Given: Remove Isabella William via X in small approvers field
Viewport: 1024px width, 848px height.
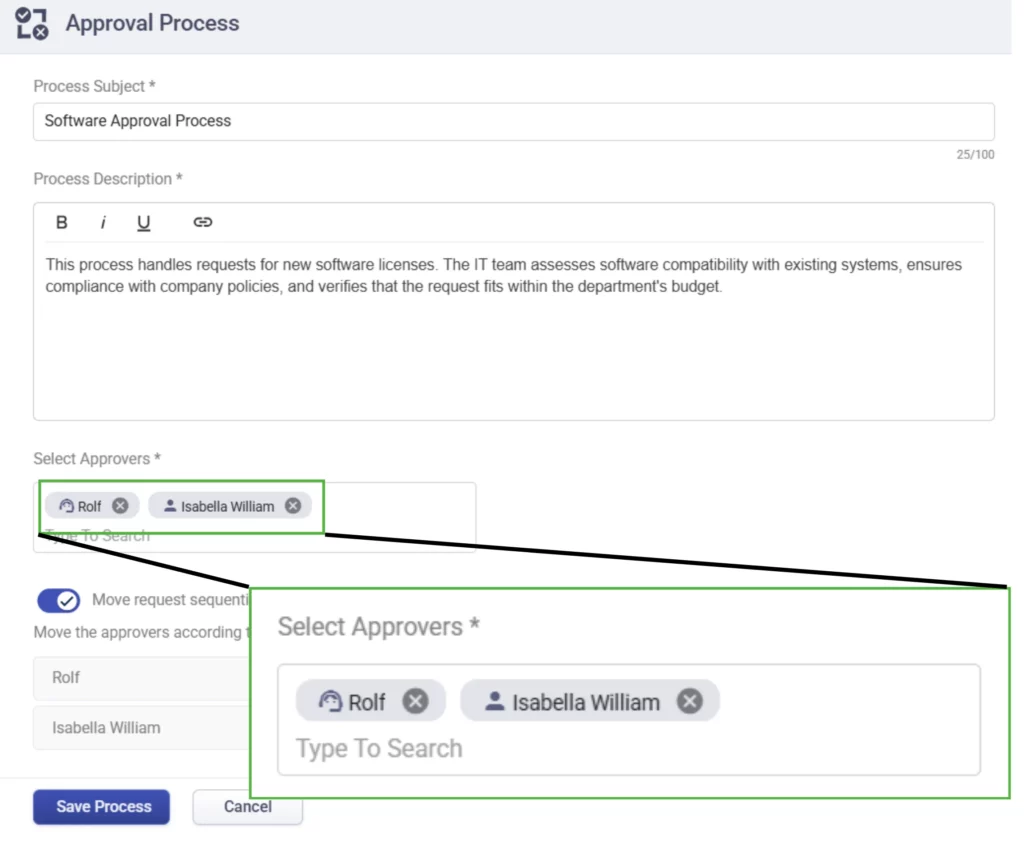Looking at the screenshot, I should [x=293, y=506].
